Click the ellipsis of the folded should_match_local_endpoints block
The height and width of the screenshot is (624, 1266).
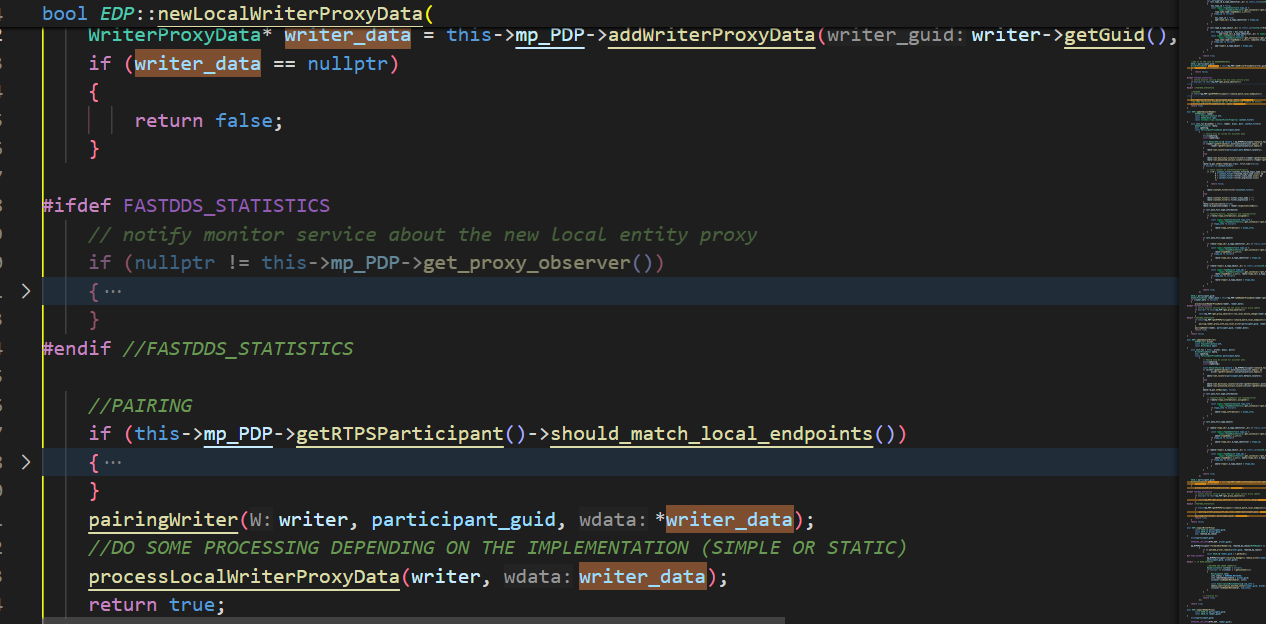[112, 463]
